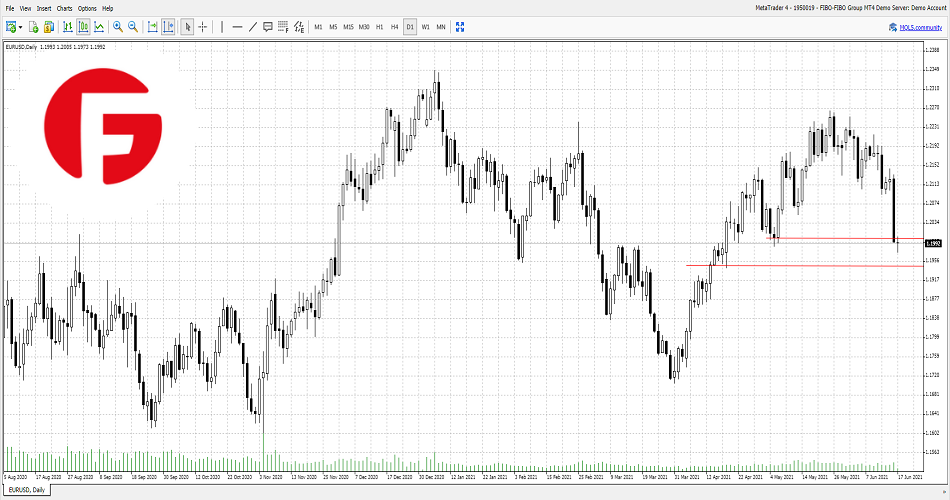Switch chart to bar chart mode
Screen dimensions: 950x500
(x=68, y=27)
